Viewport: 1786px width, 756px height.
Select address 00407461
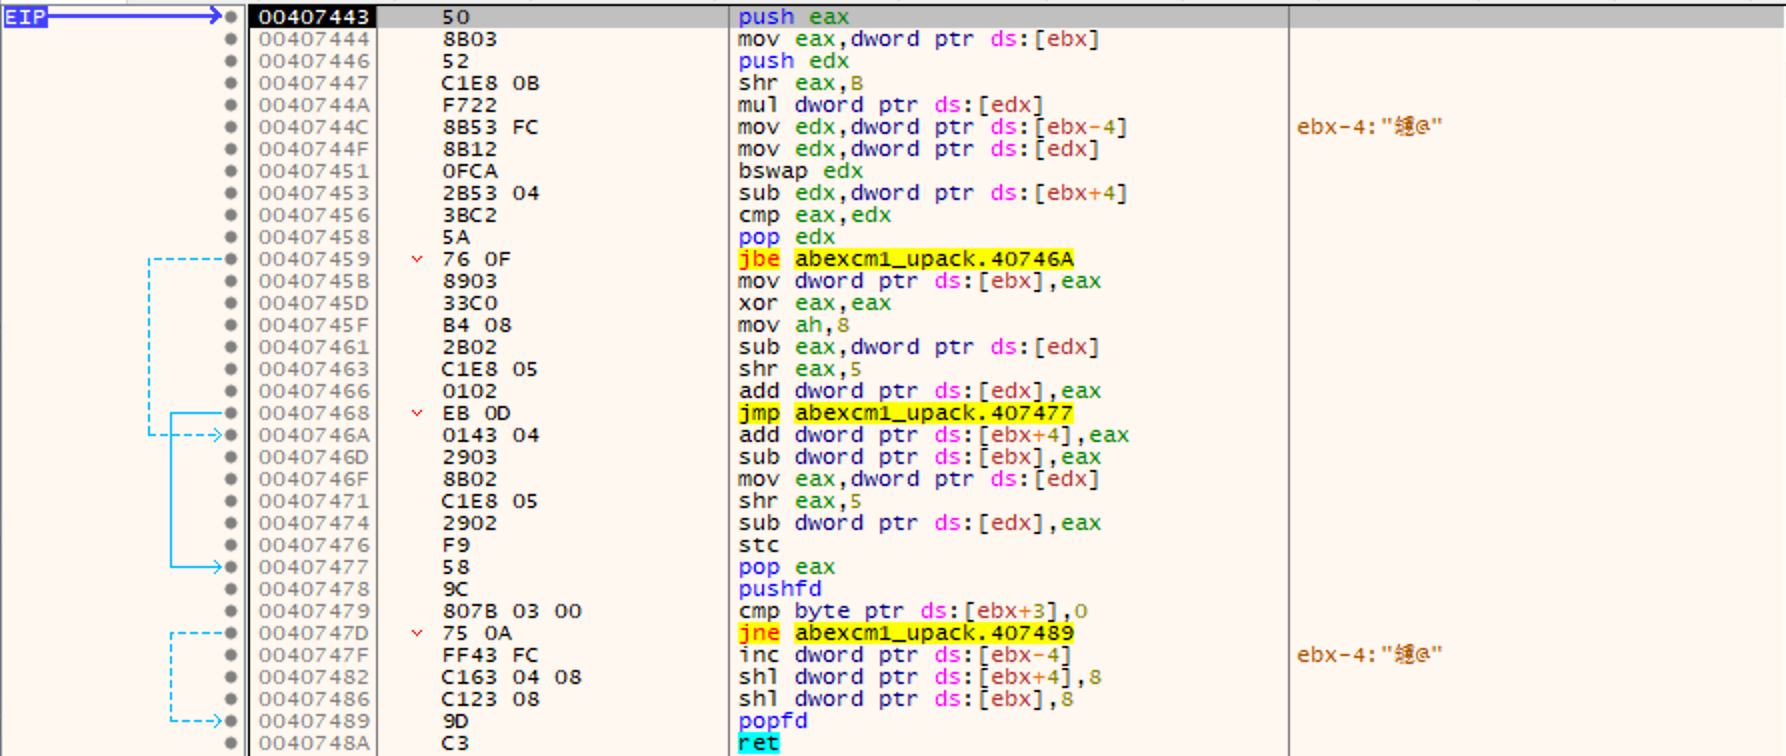(314, 347)
